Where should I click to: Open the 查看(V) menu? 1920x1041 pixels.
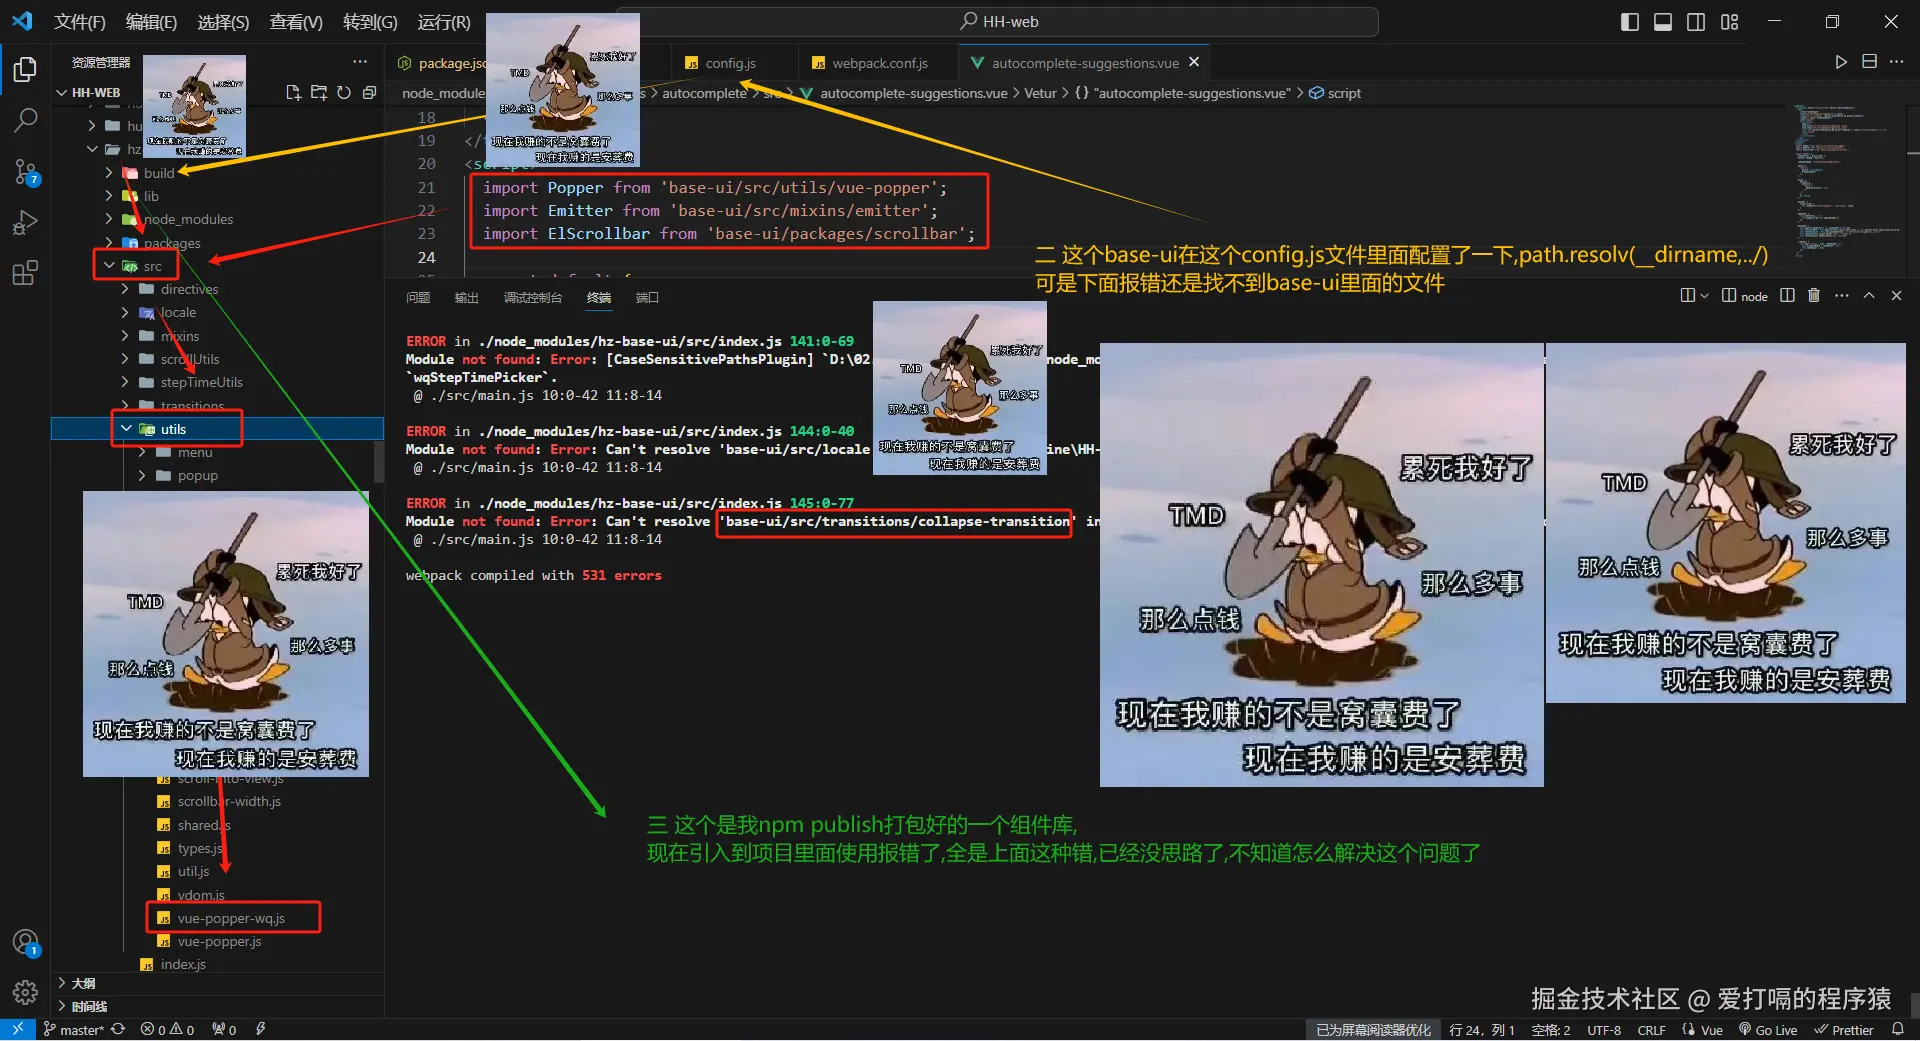pos(294,22)
